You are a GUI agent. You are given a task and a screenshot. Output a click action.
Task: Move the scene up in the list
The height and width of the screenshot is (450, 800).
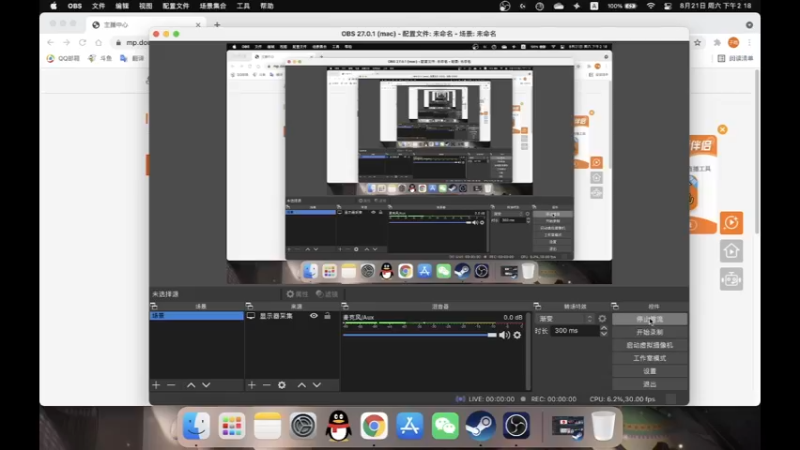coord(191,385)
